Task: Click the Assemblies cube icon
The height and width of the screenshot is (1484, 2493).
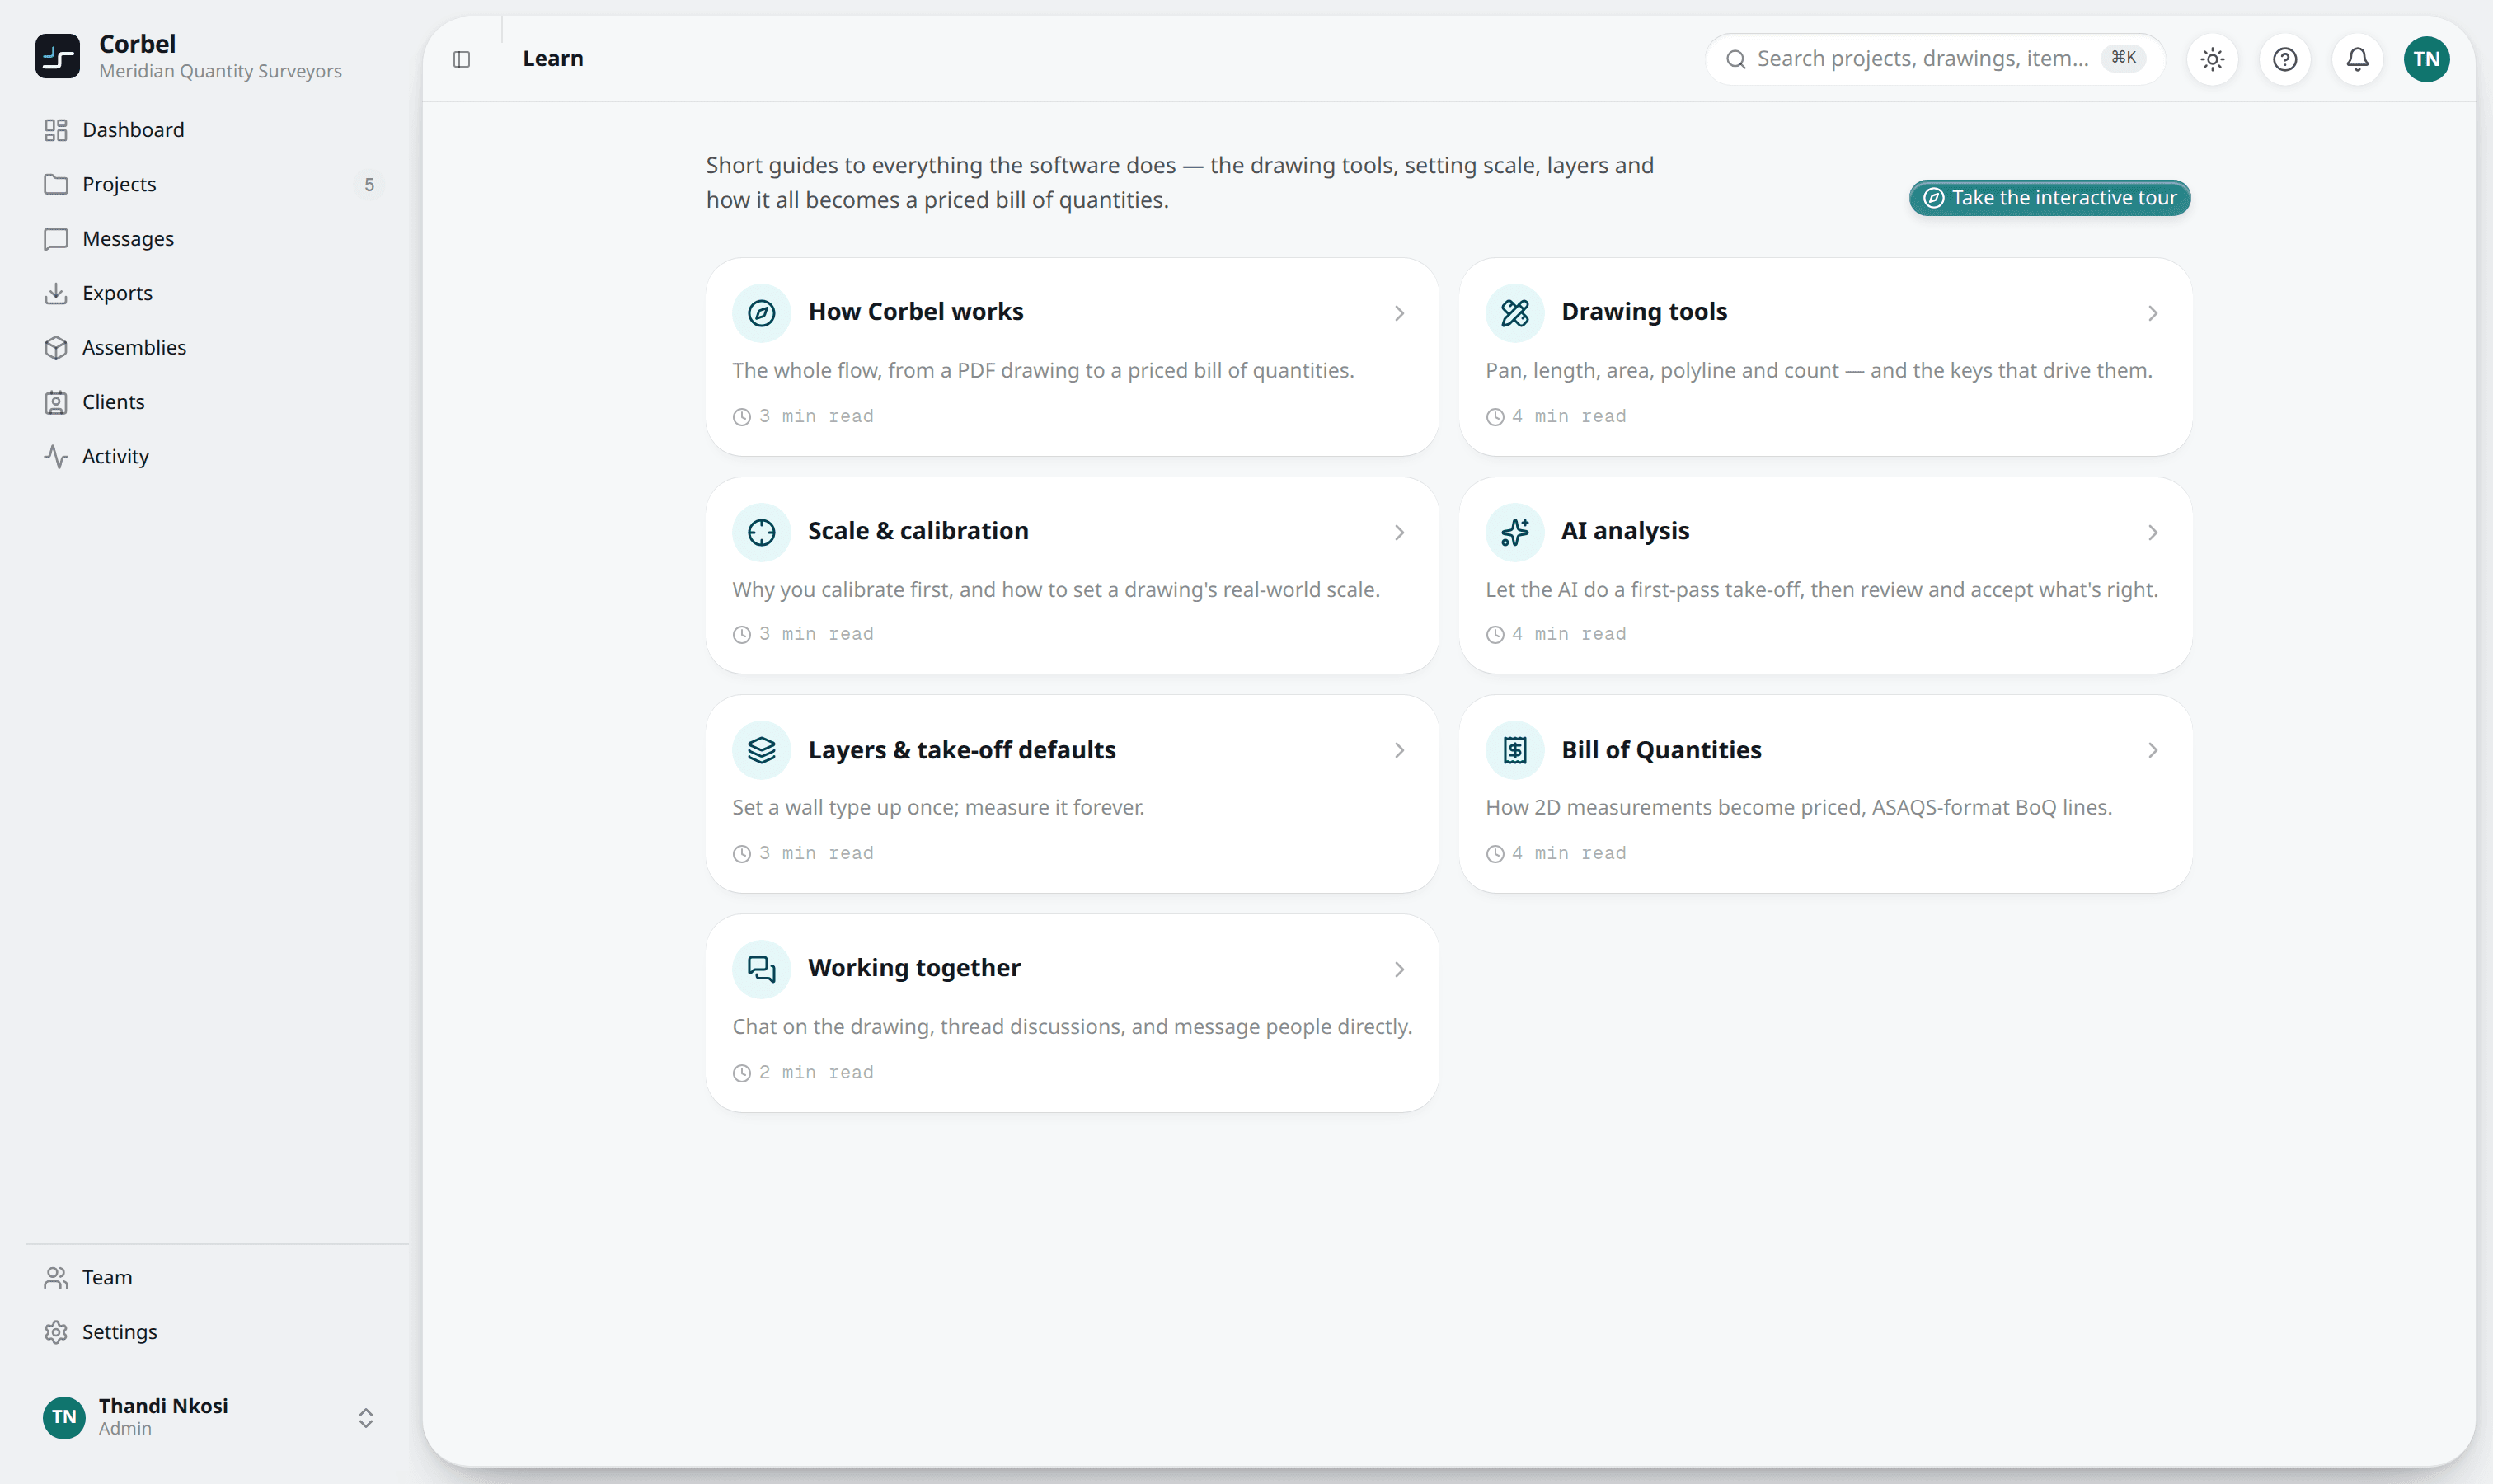Action: [56, 347]
